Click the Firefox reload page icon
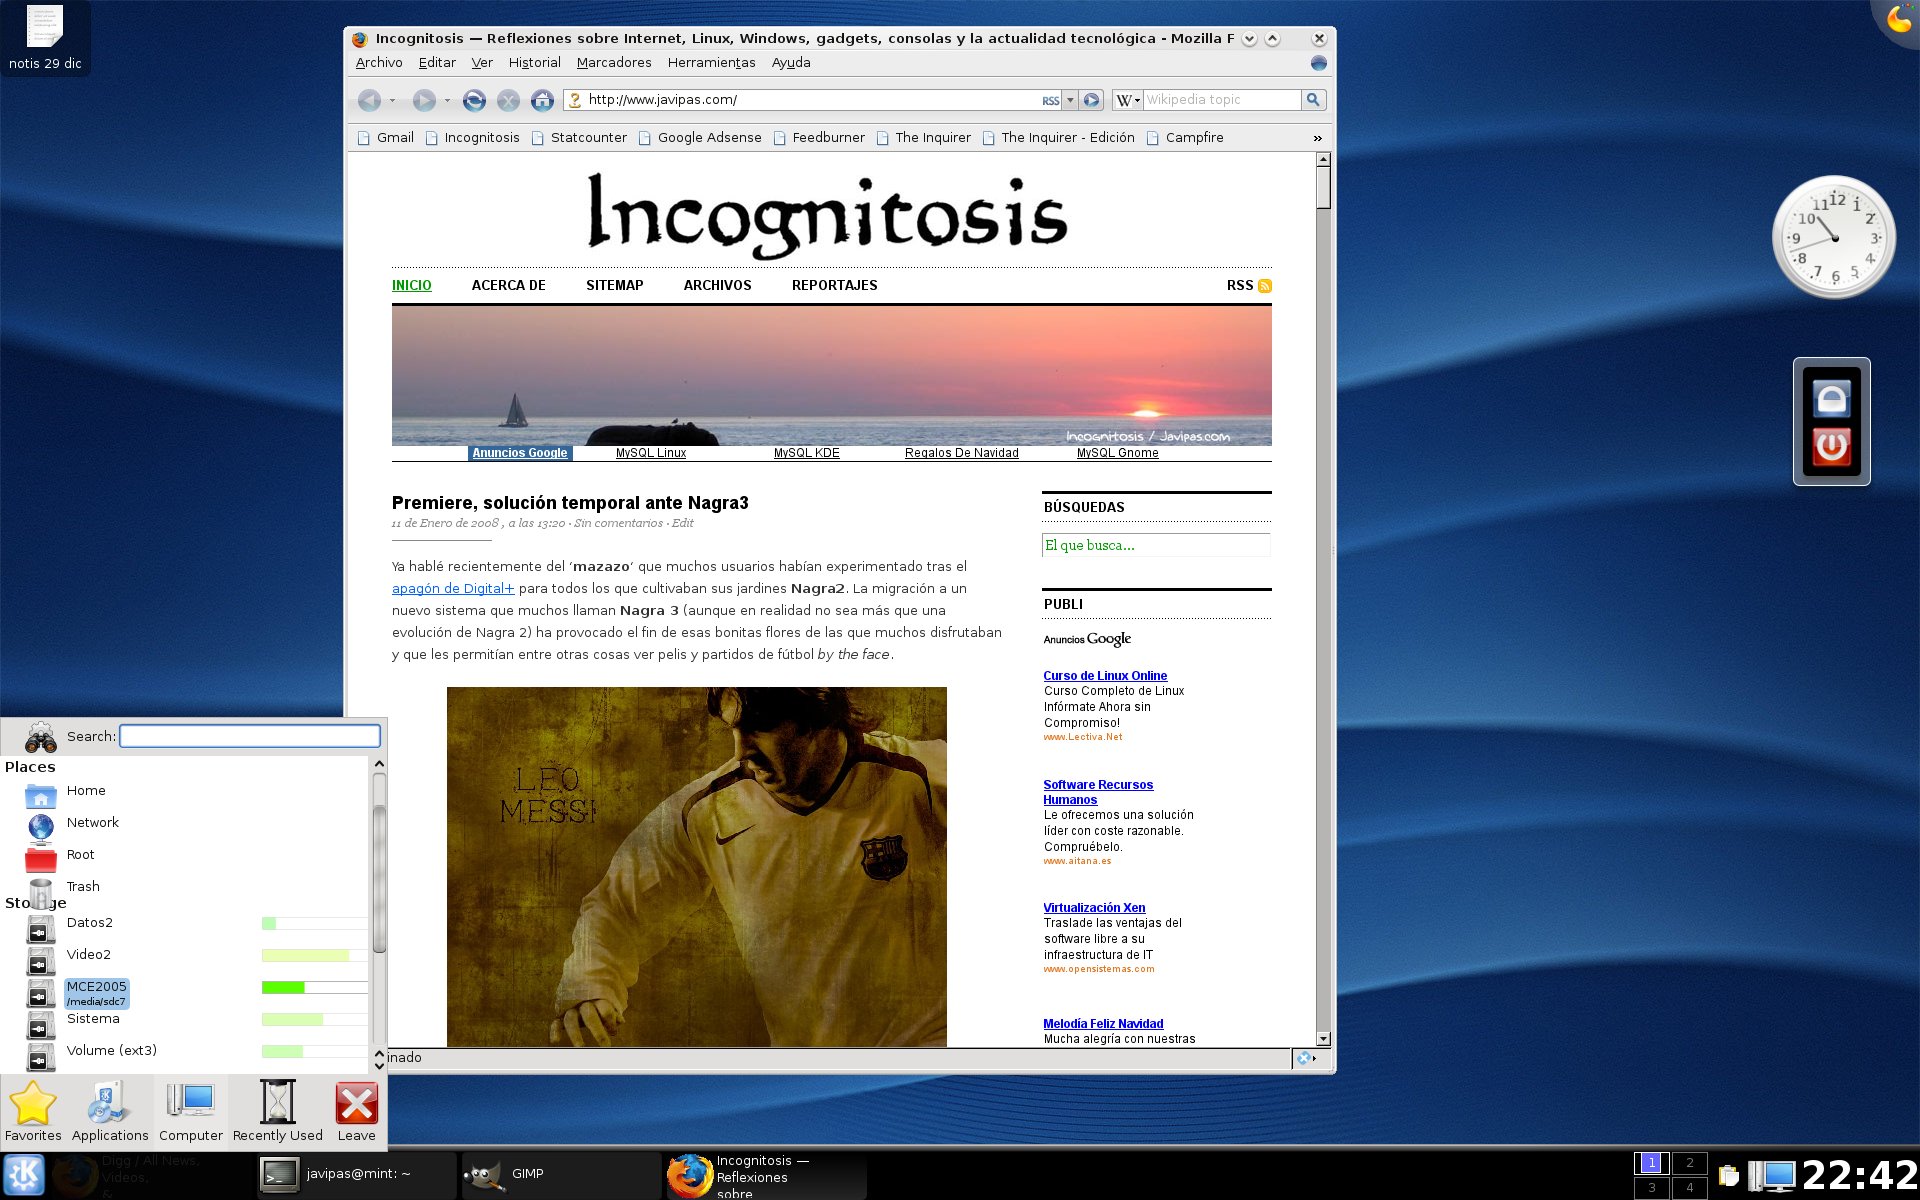This screenshot has height=1200, width=1920. pyautogui.click(x=474, y=100)
